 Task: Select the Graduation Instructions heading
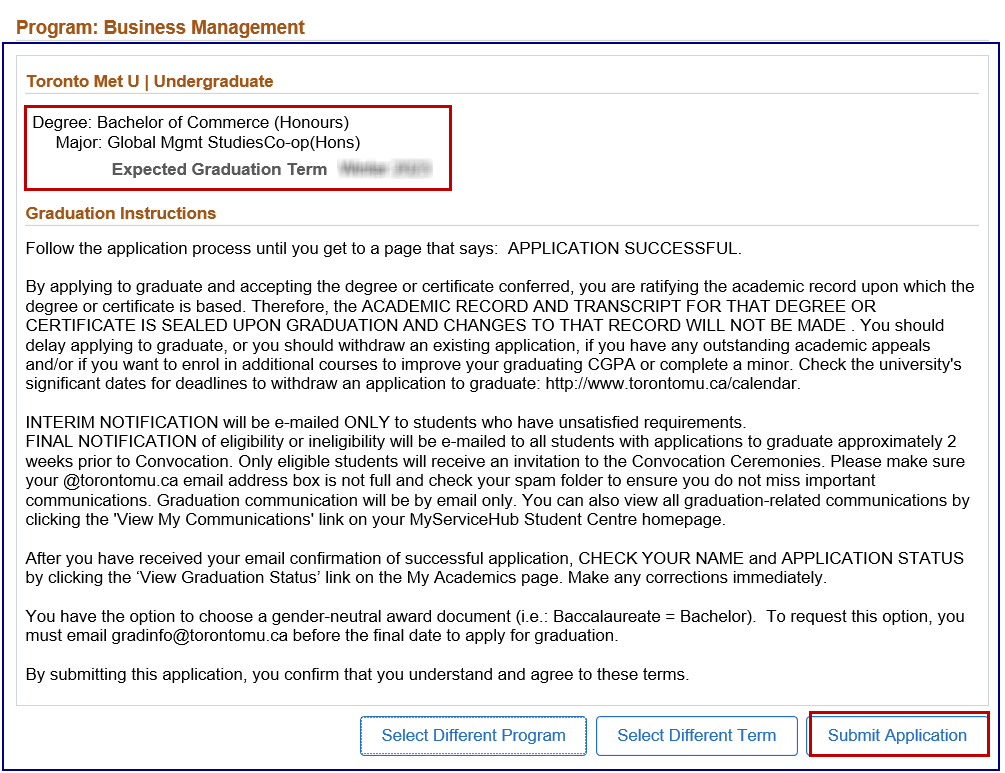(120, 213)
